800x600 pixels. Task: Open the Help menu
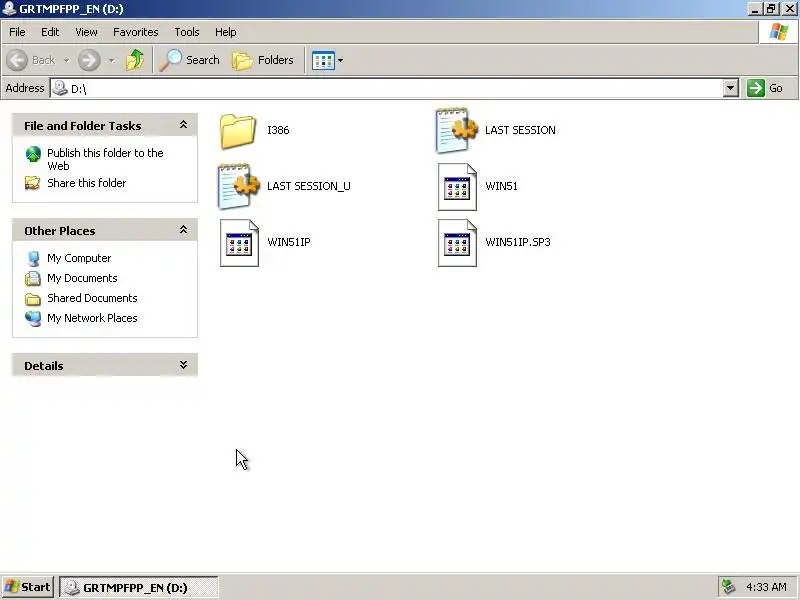(x=226, y=32)
